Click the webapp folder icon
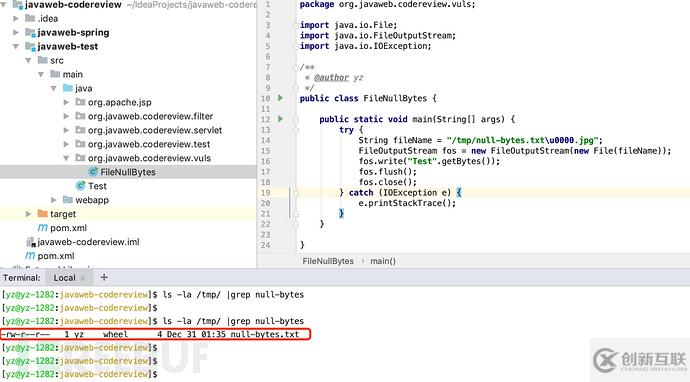The height and width of the screenshot is (382, 690). 68,199
